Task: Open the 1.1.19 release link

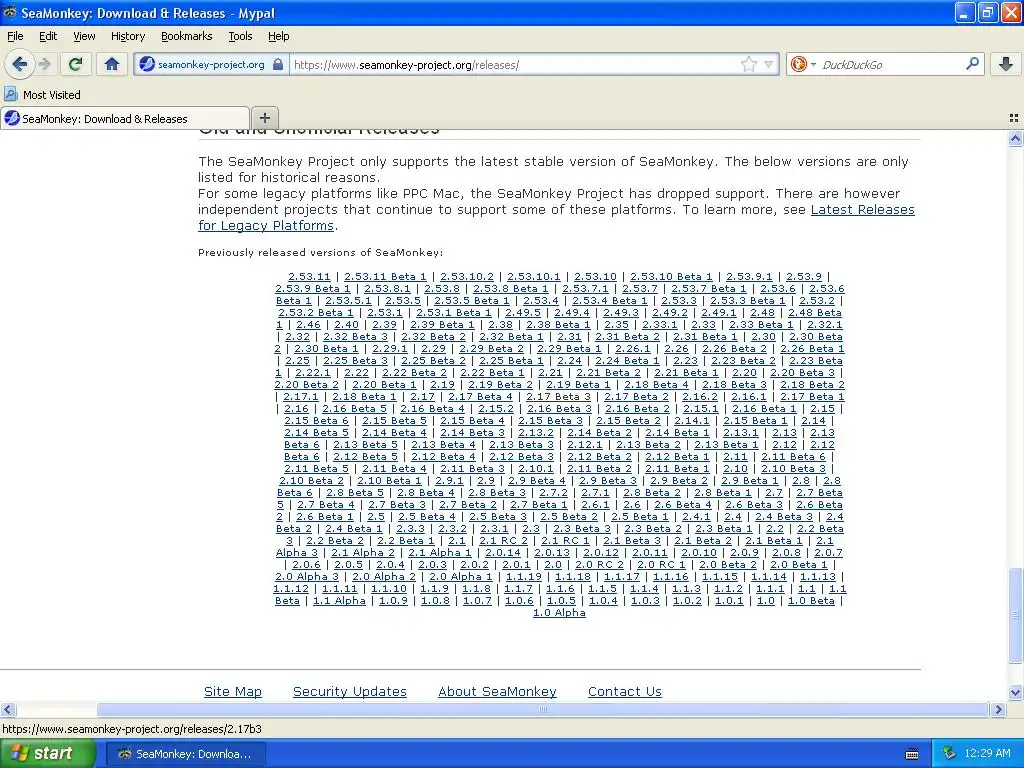Action: pos(524,576)
